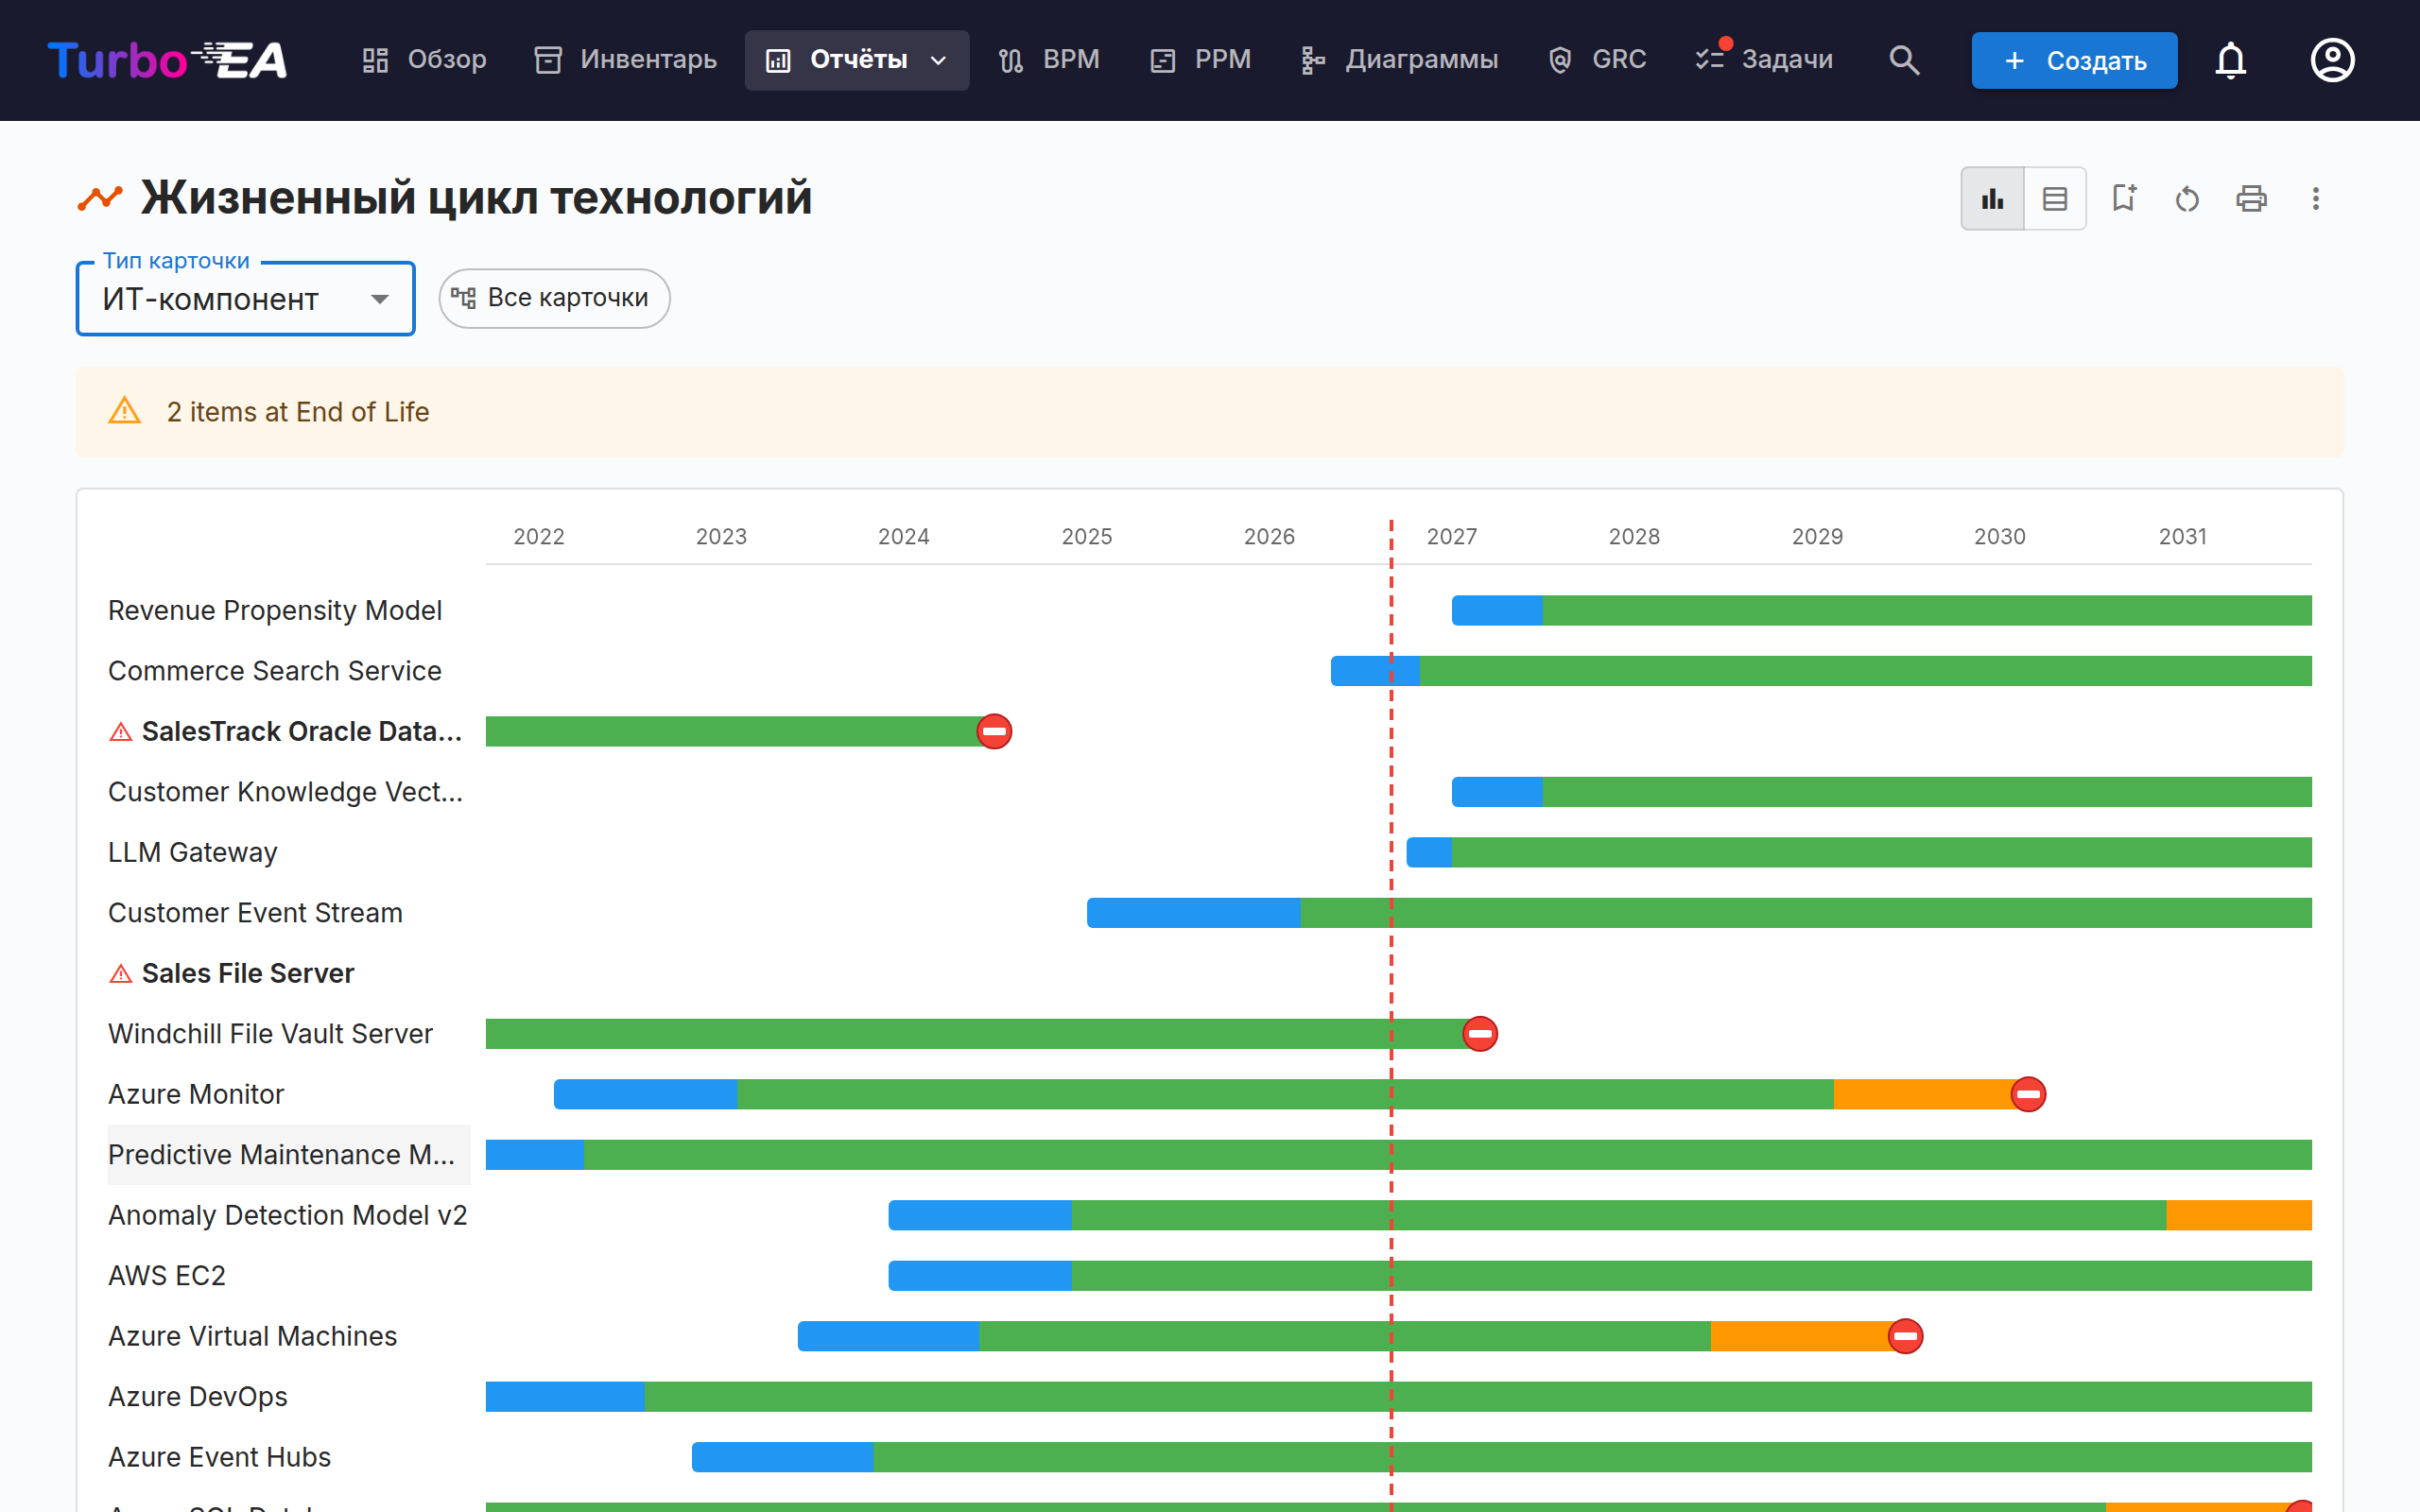Open the Инвентарь menu item
The image size is (2420, 1512).
pos(625,60)
